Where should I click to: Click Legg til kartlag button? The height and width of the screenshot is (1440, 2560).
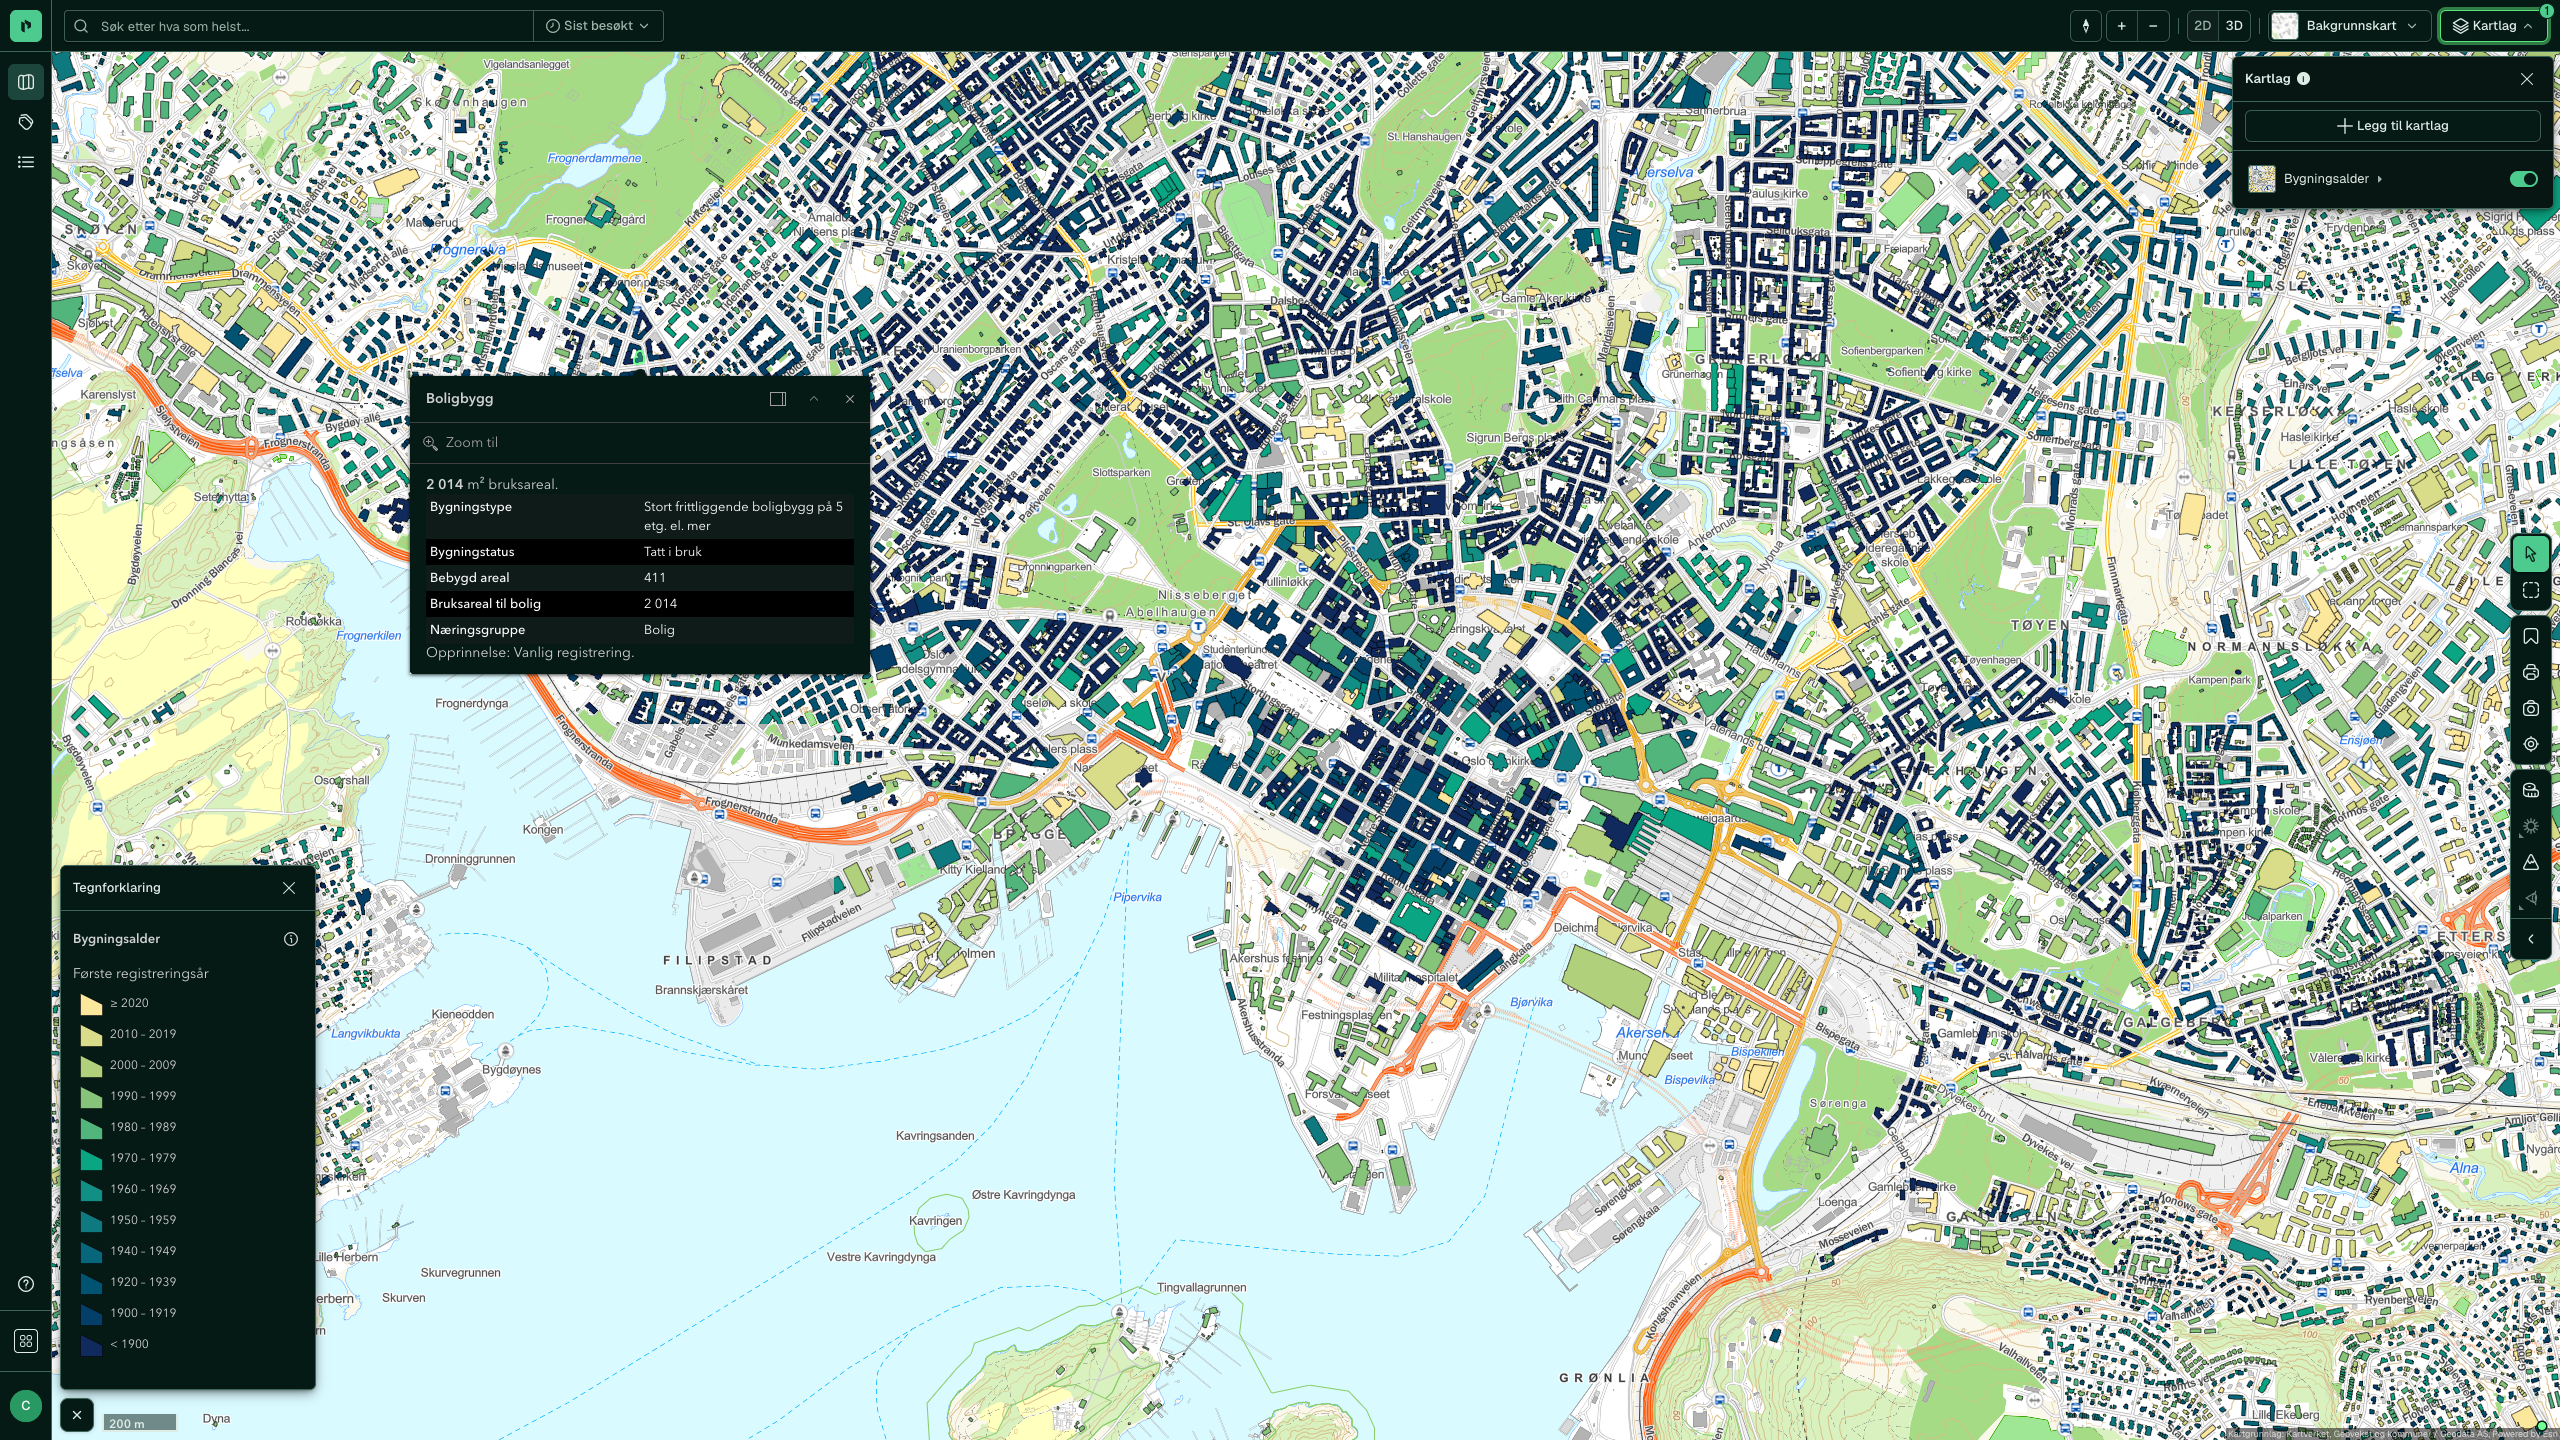coord(2392,126)
